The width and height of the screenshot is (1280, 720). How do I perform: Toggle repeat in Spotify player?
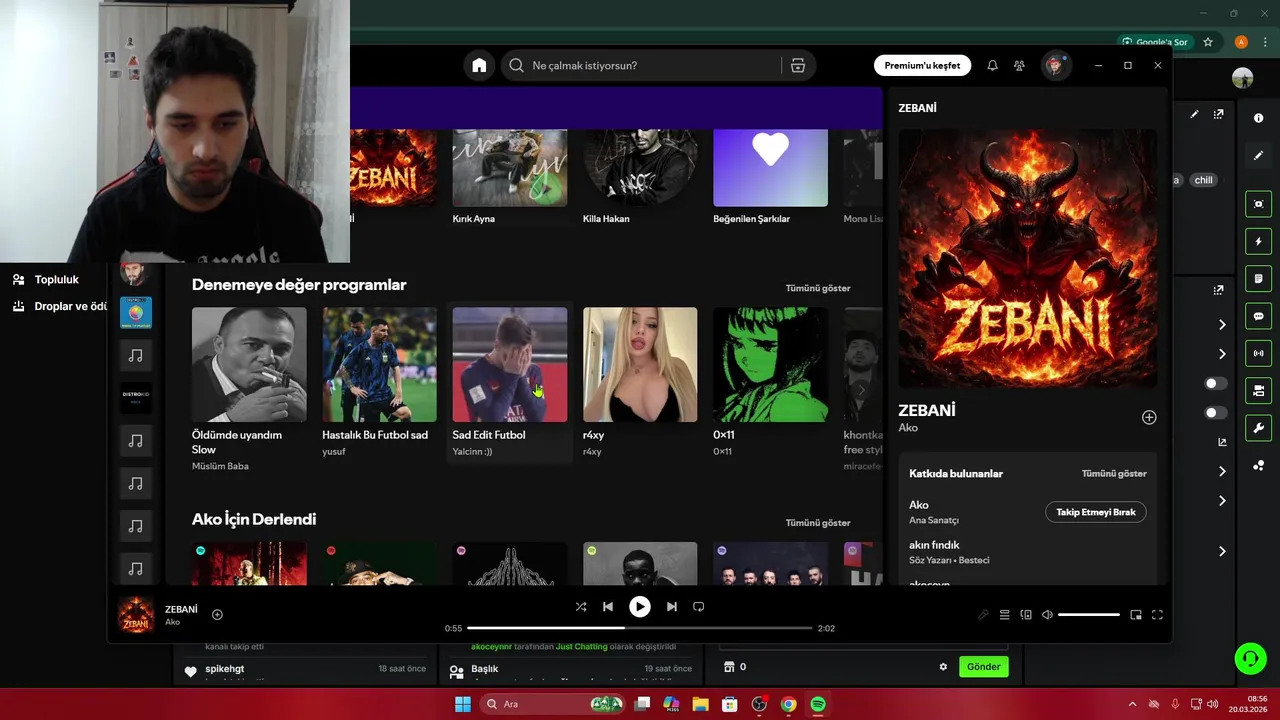(699, 606)
